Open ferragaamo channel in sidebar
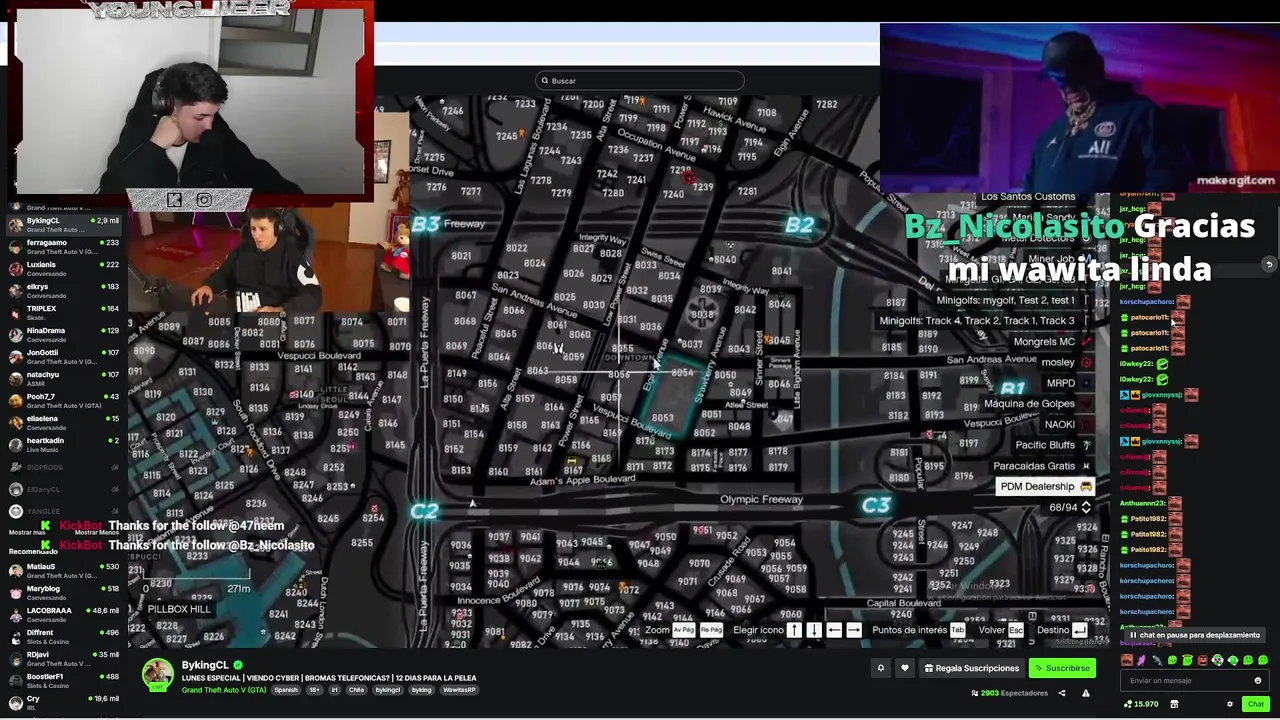This screenshot has height=720, width=1280. (64, 247)
